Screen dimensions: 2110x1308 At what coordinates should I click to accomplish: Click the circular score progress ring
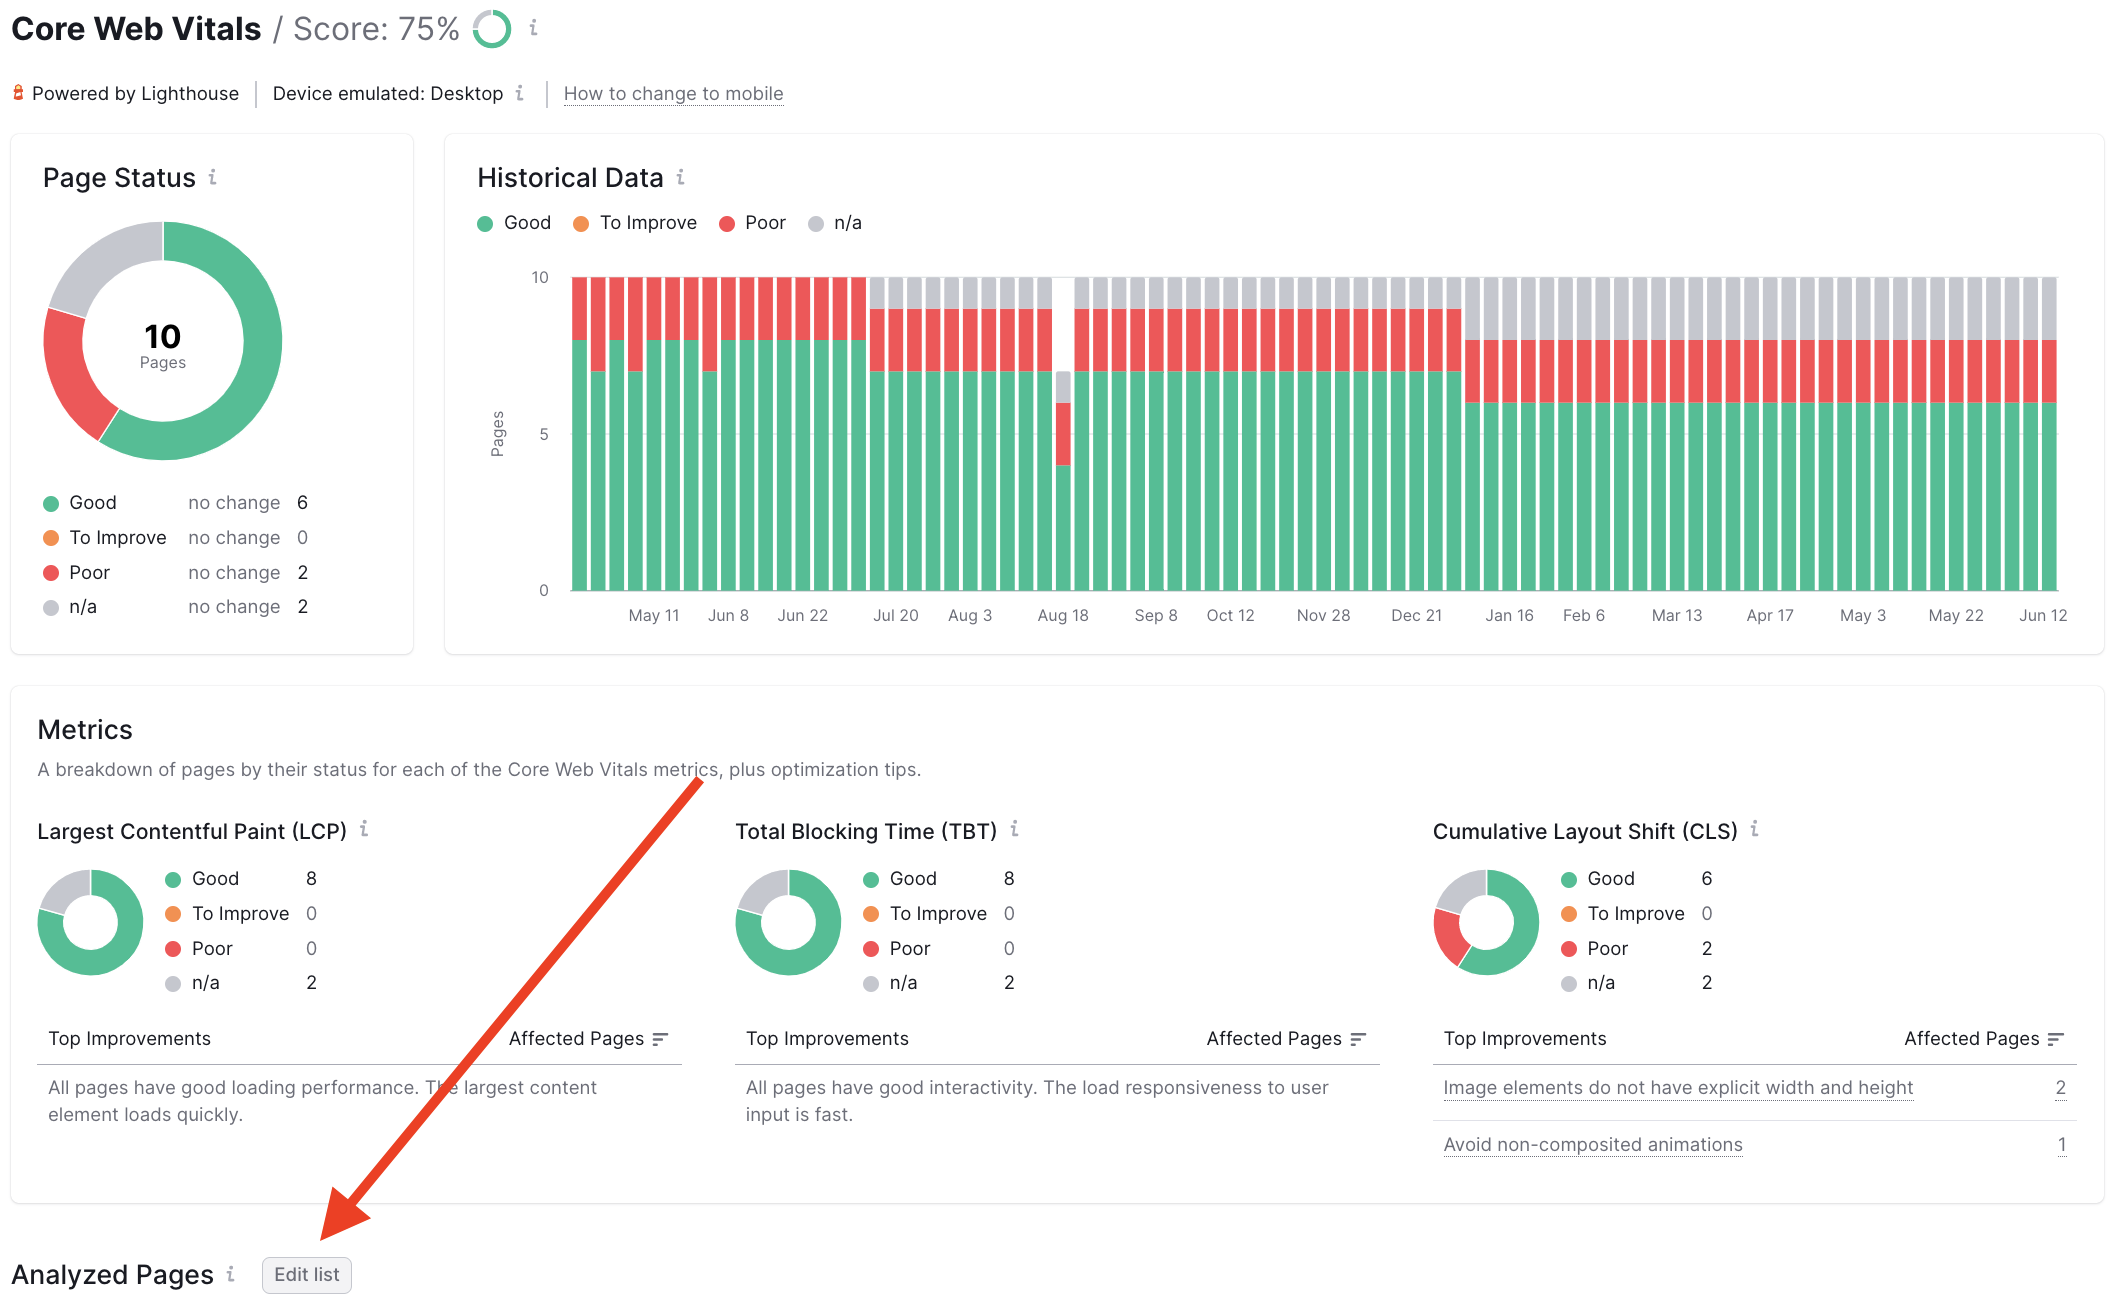coord(492,29)
